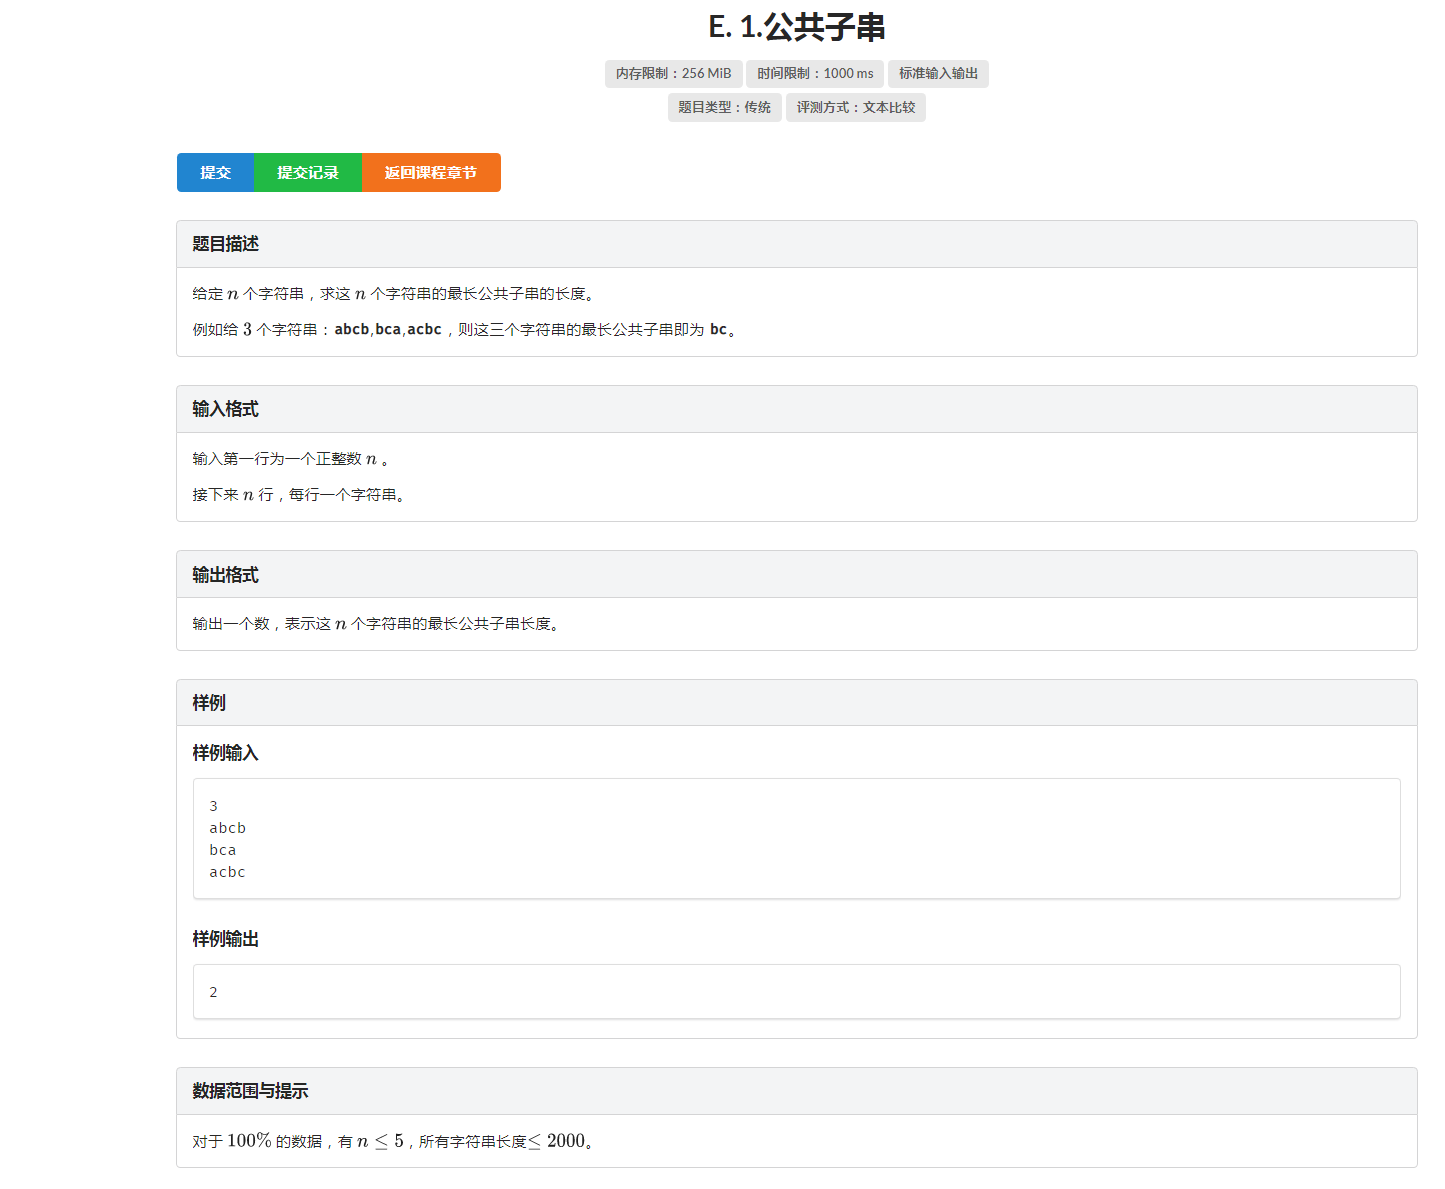Select the 内存限制：256 MiB badge
Screen dimensions: 1445x1189
tap(673, 73)
